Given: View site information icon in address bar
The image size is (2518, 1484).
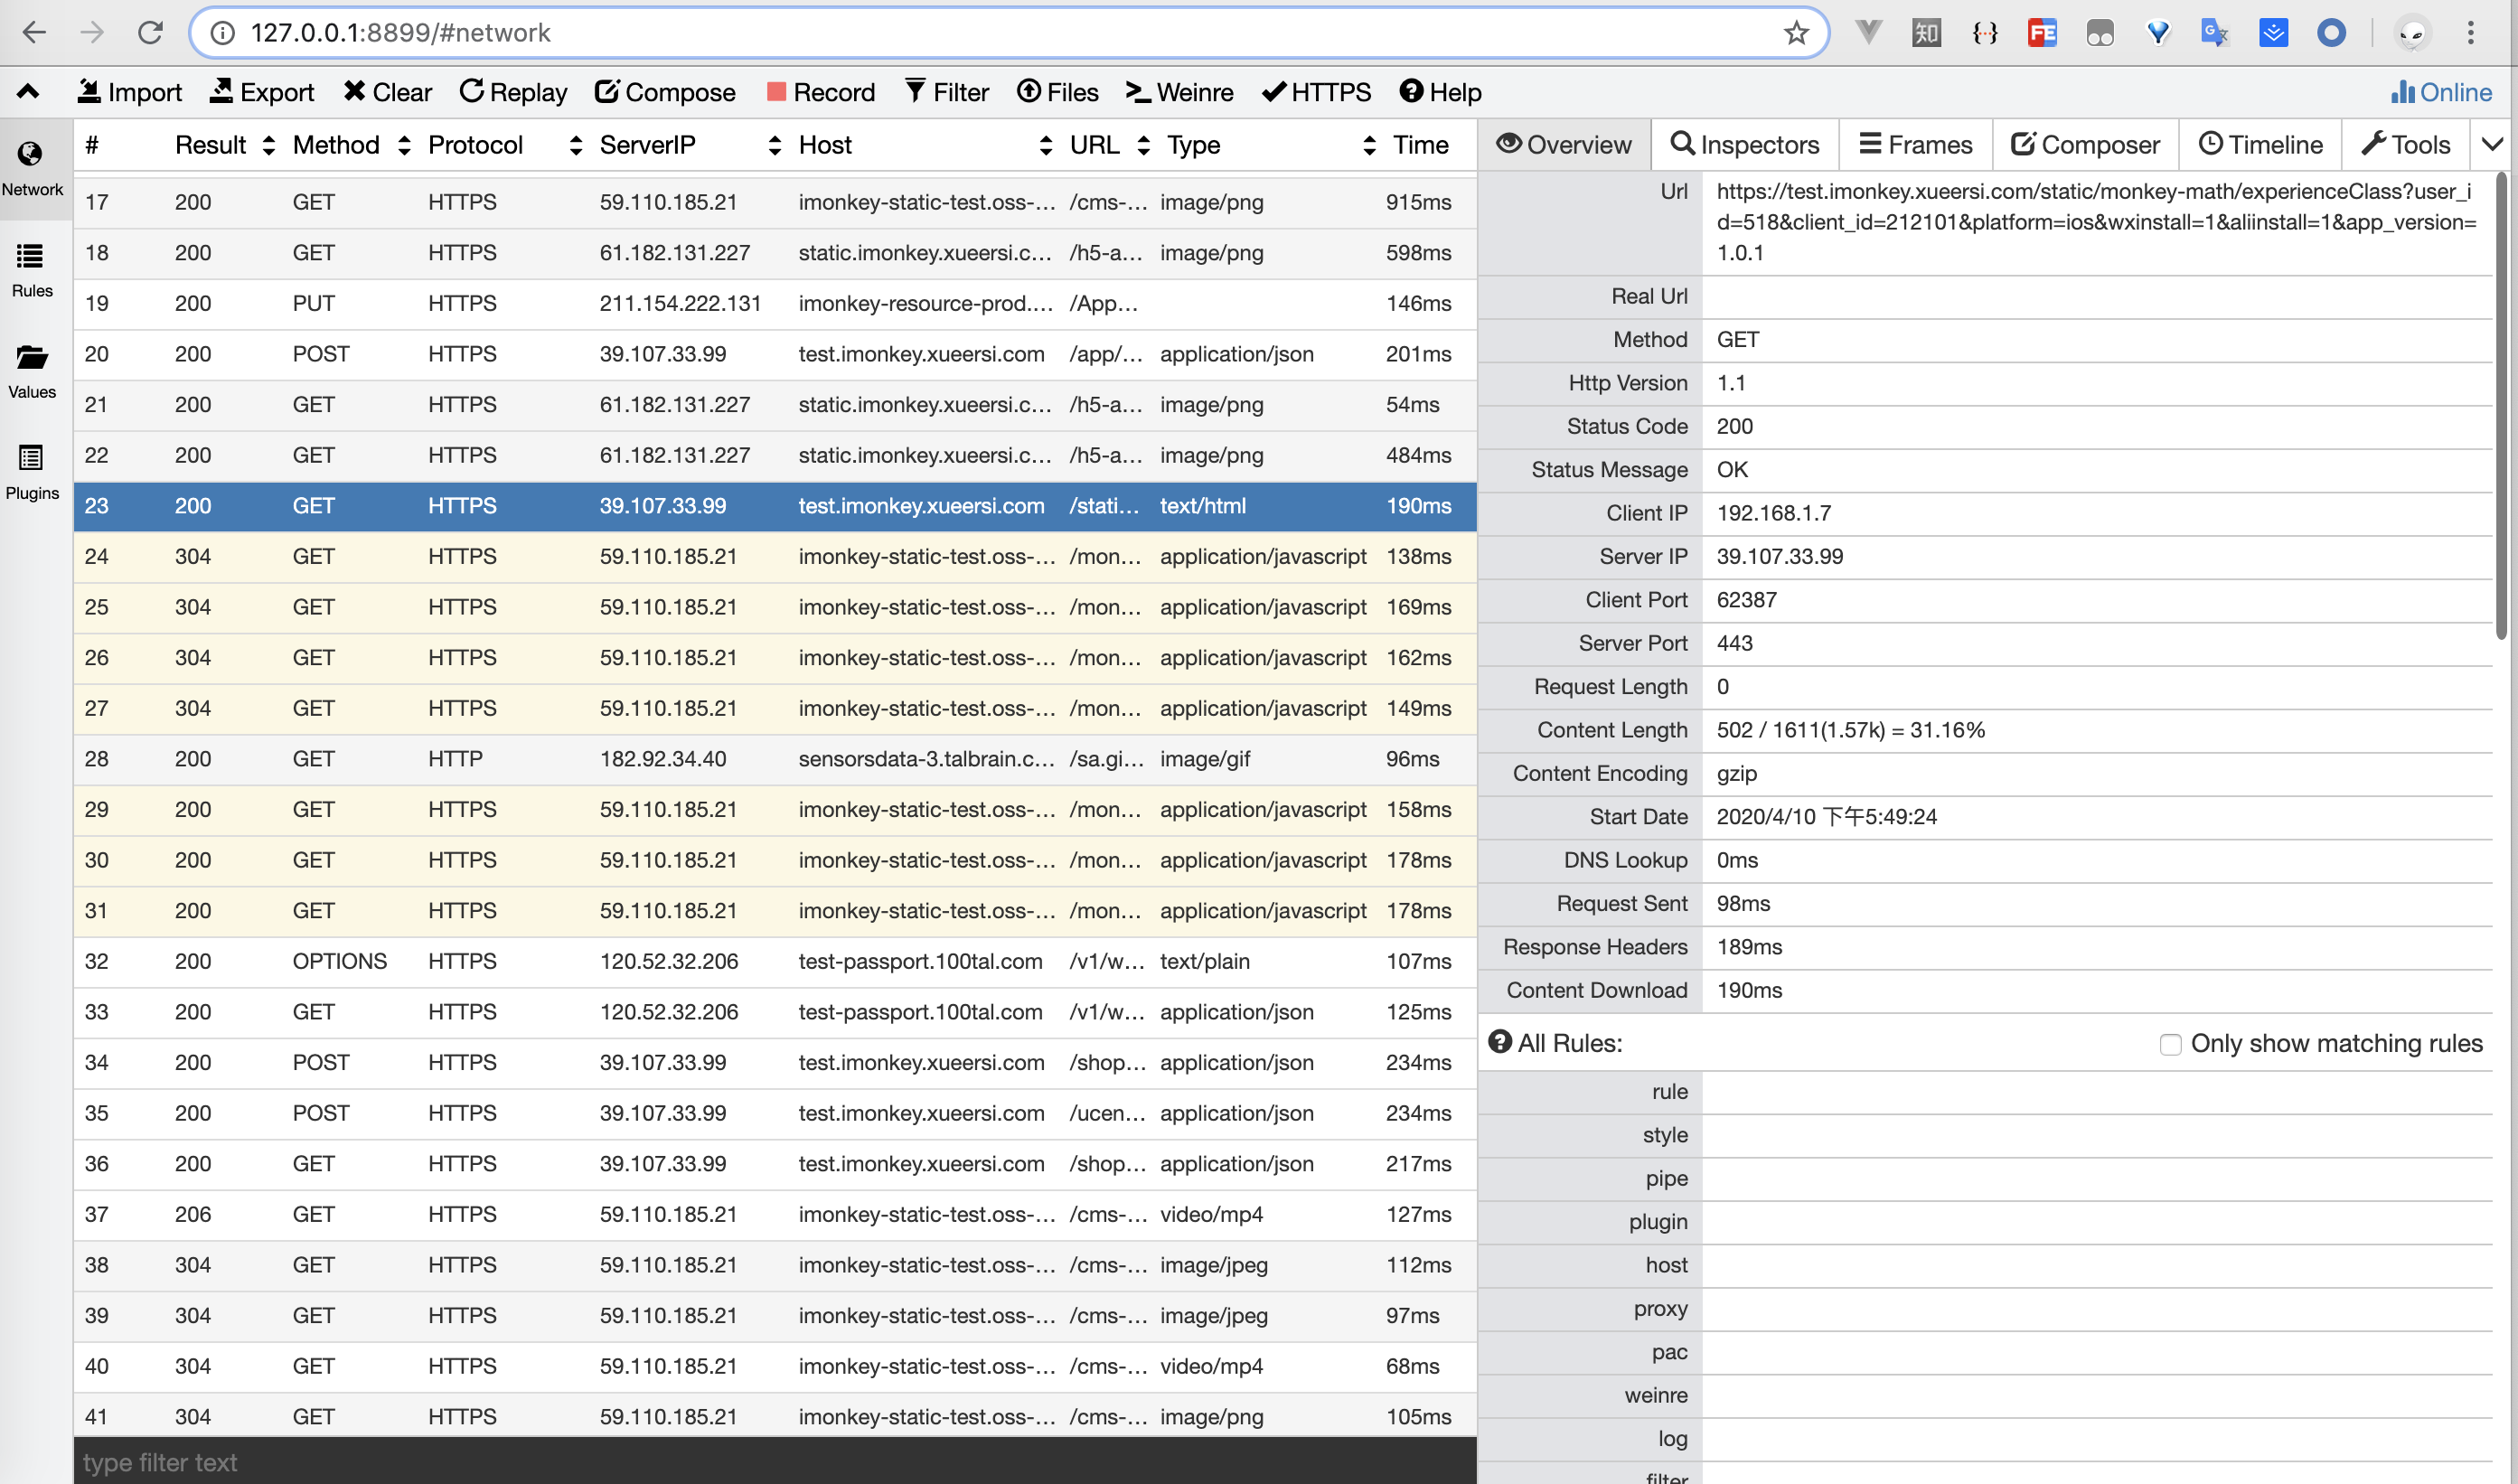Looking at the screenshot, I should [222, 33].
